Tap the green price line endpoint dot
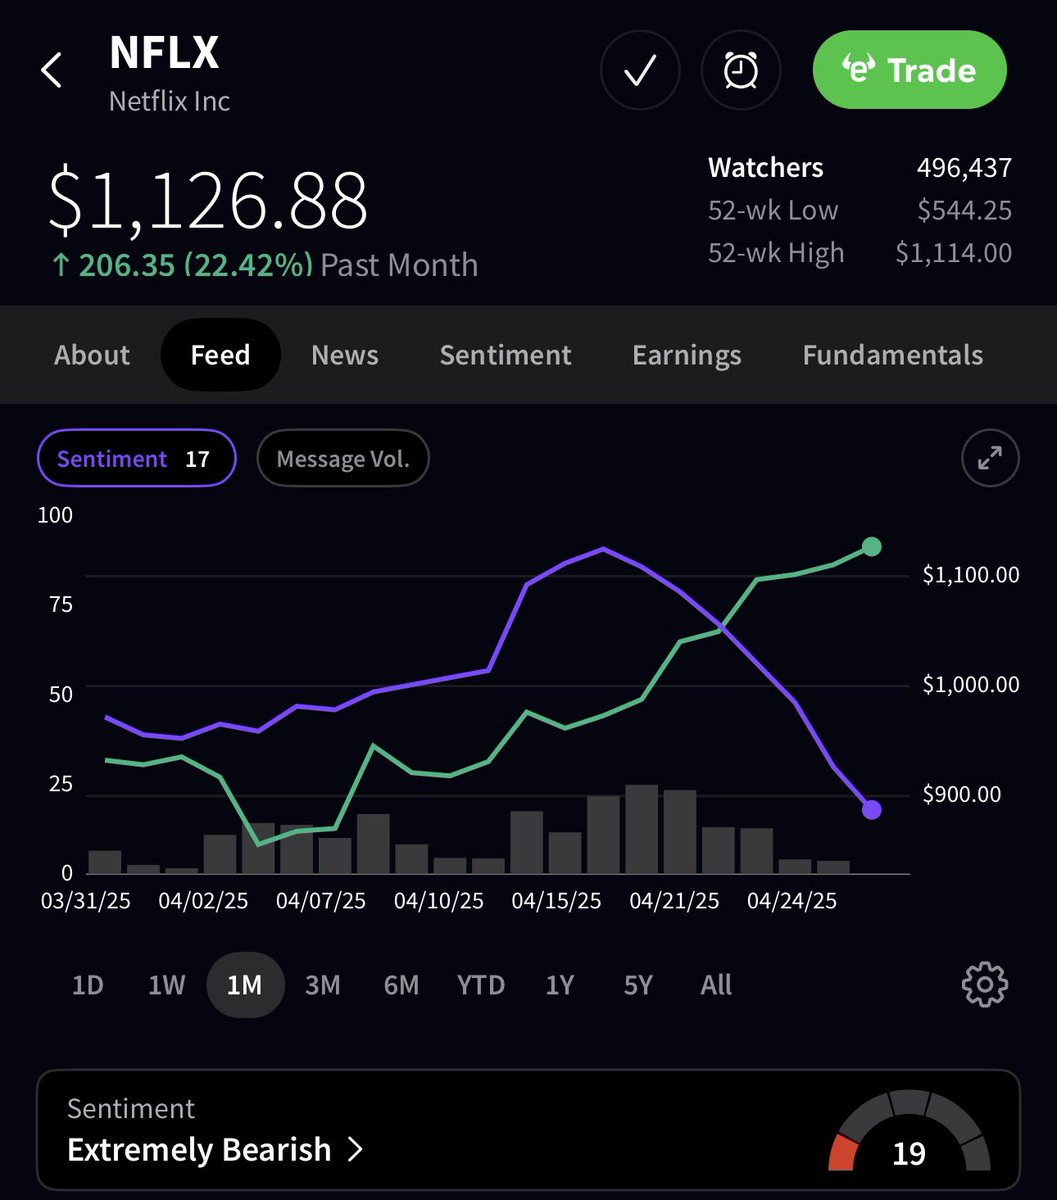Screen dimensions: 1057x1200 [872, 546]
